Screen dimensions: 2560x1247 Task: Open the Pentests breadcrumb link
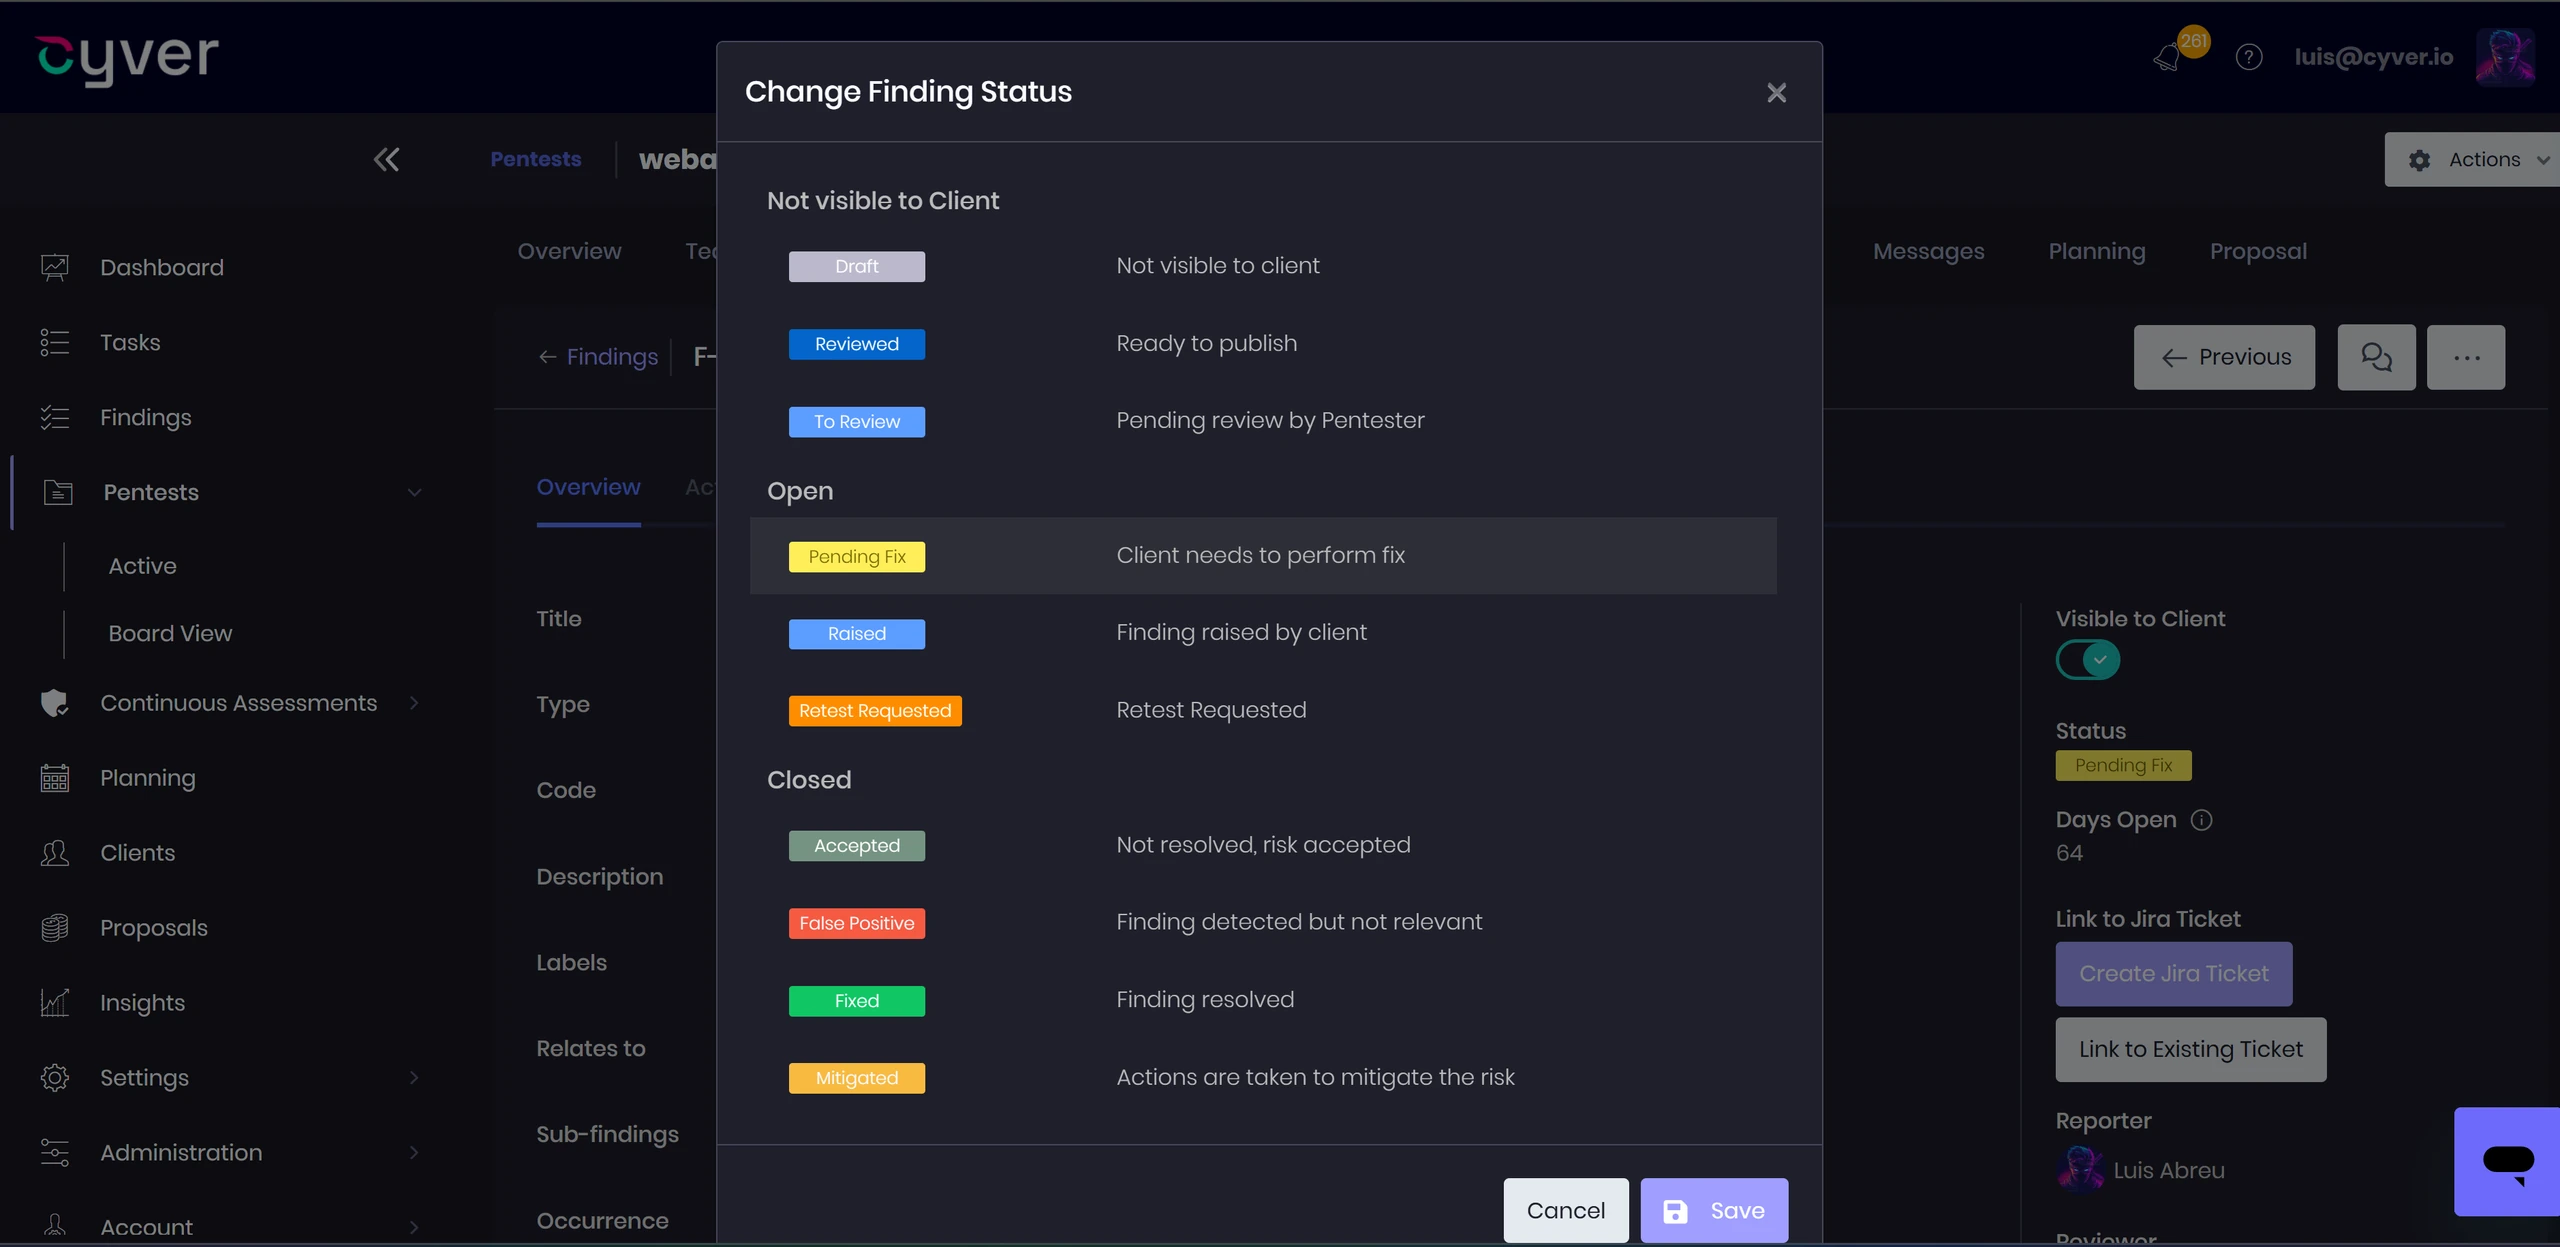[535, 159]
